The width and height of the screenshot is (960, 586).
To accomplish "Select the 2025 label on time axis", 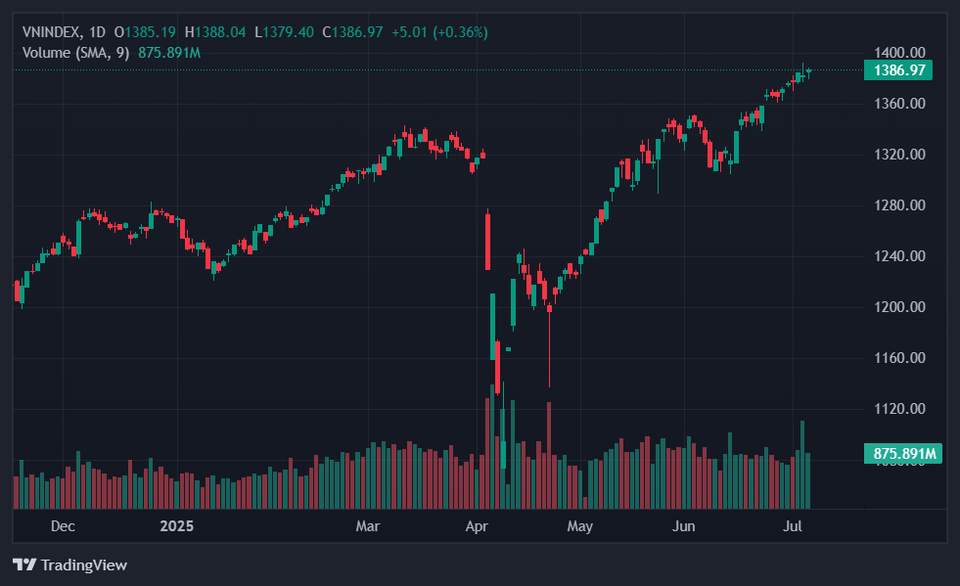I will (x=176, y=526).
